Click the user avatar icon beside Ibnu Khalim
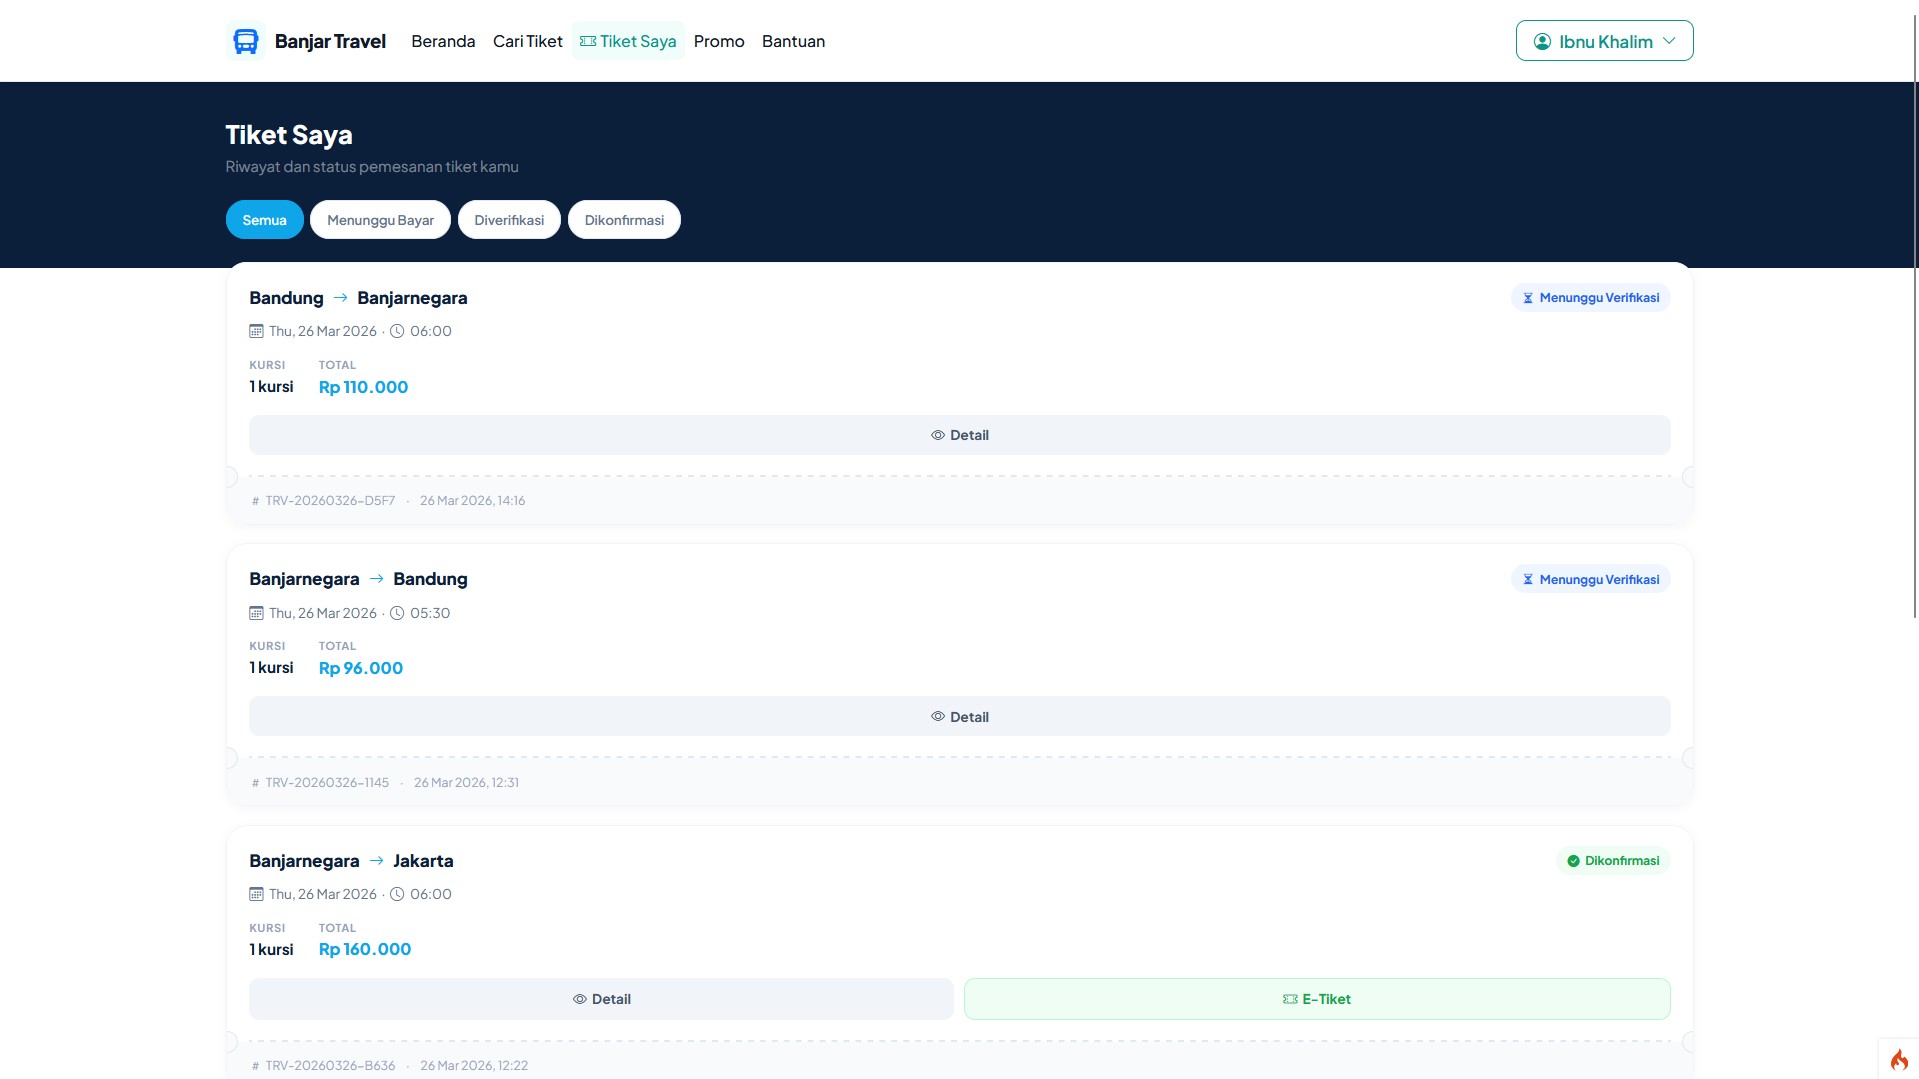Viewport: 1919px width, 1079px height. (x=1542, y=41)
